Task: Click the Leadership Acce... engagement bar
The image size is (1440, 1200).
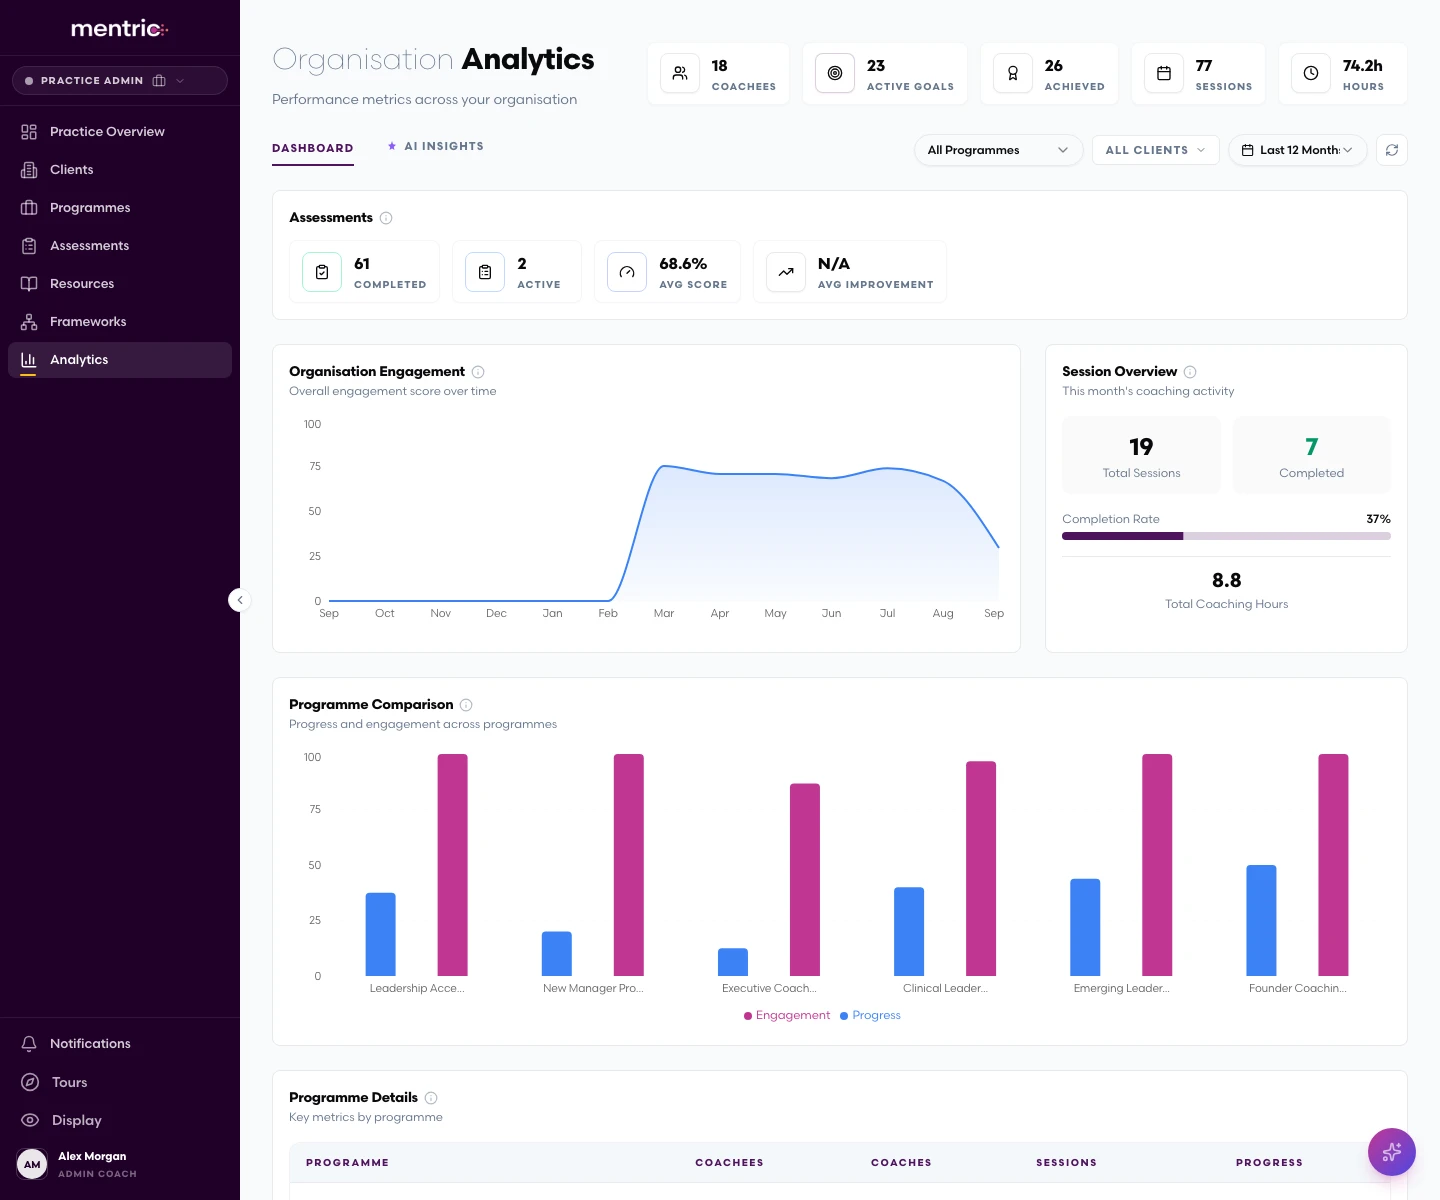Action: (453, 865)
